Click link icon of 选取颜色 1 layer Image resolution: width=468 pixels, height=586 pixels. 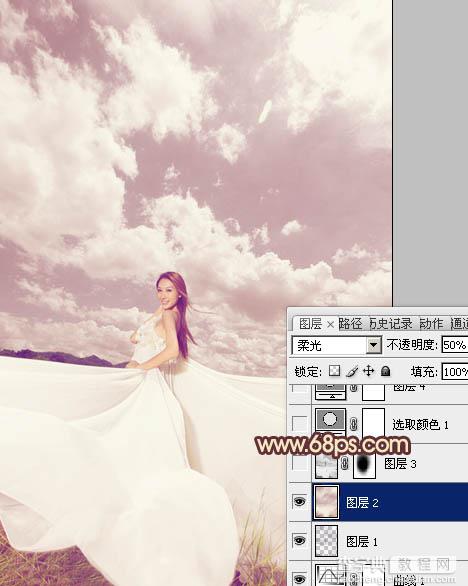pos(354,423)
